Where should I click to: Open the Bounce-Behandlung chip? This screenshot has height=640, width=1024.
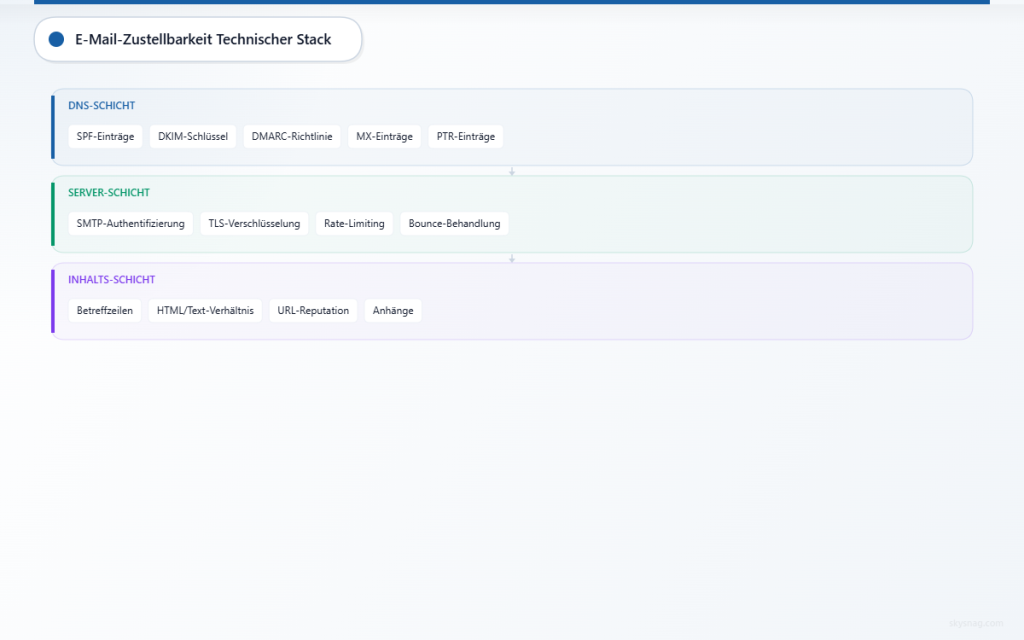point(454,224)
